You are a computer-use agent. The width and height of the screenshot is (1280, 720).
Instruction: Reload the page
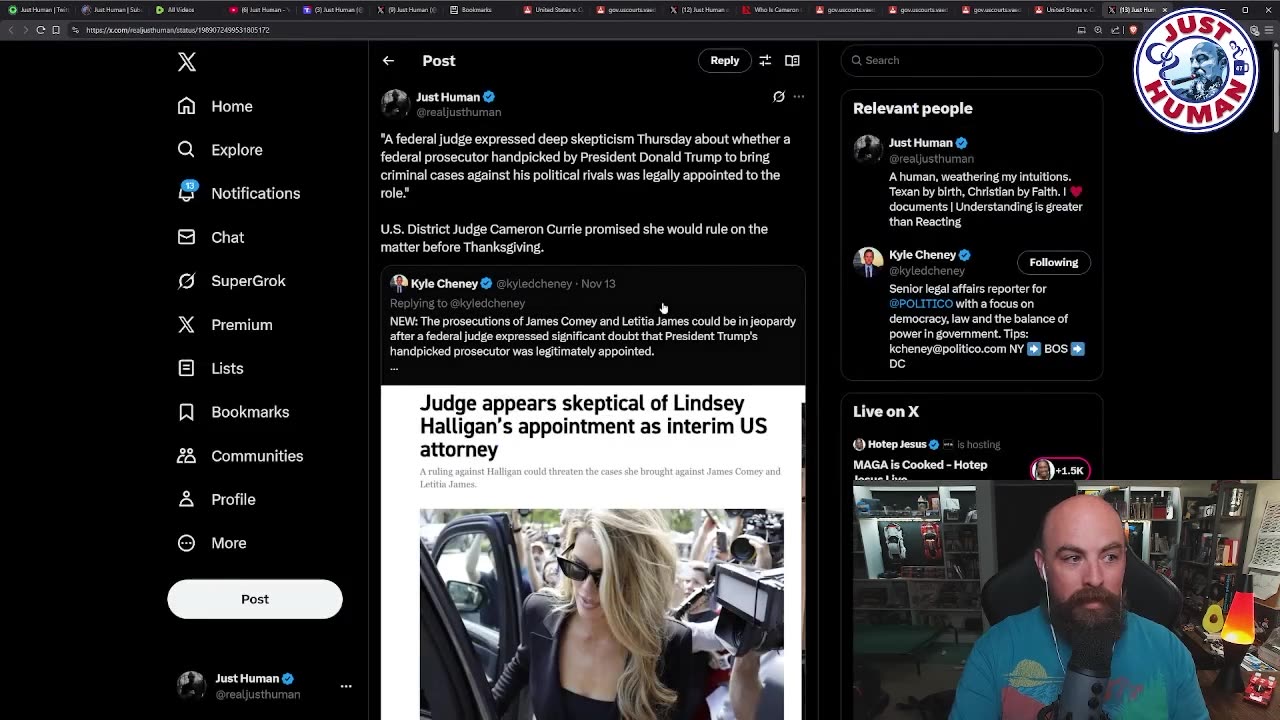click(x=41, y=30)
